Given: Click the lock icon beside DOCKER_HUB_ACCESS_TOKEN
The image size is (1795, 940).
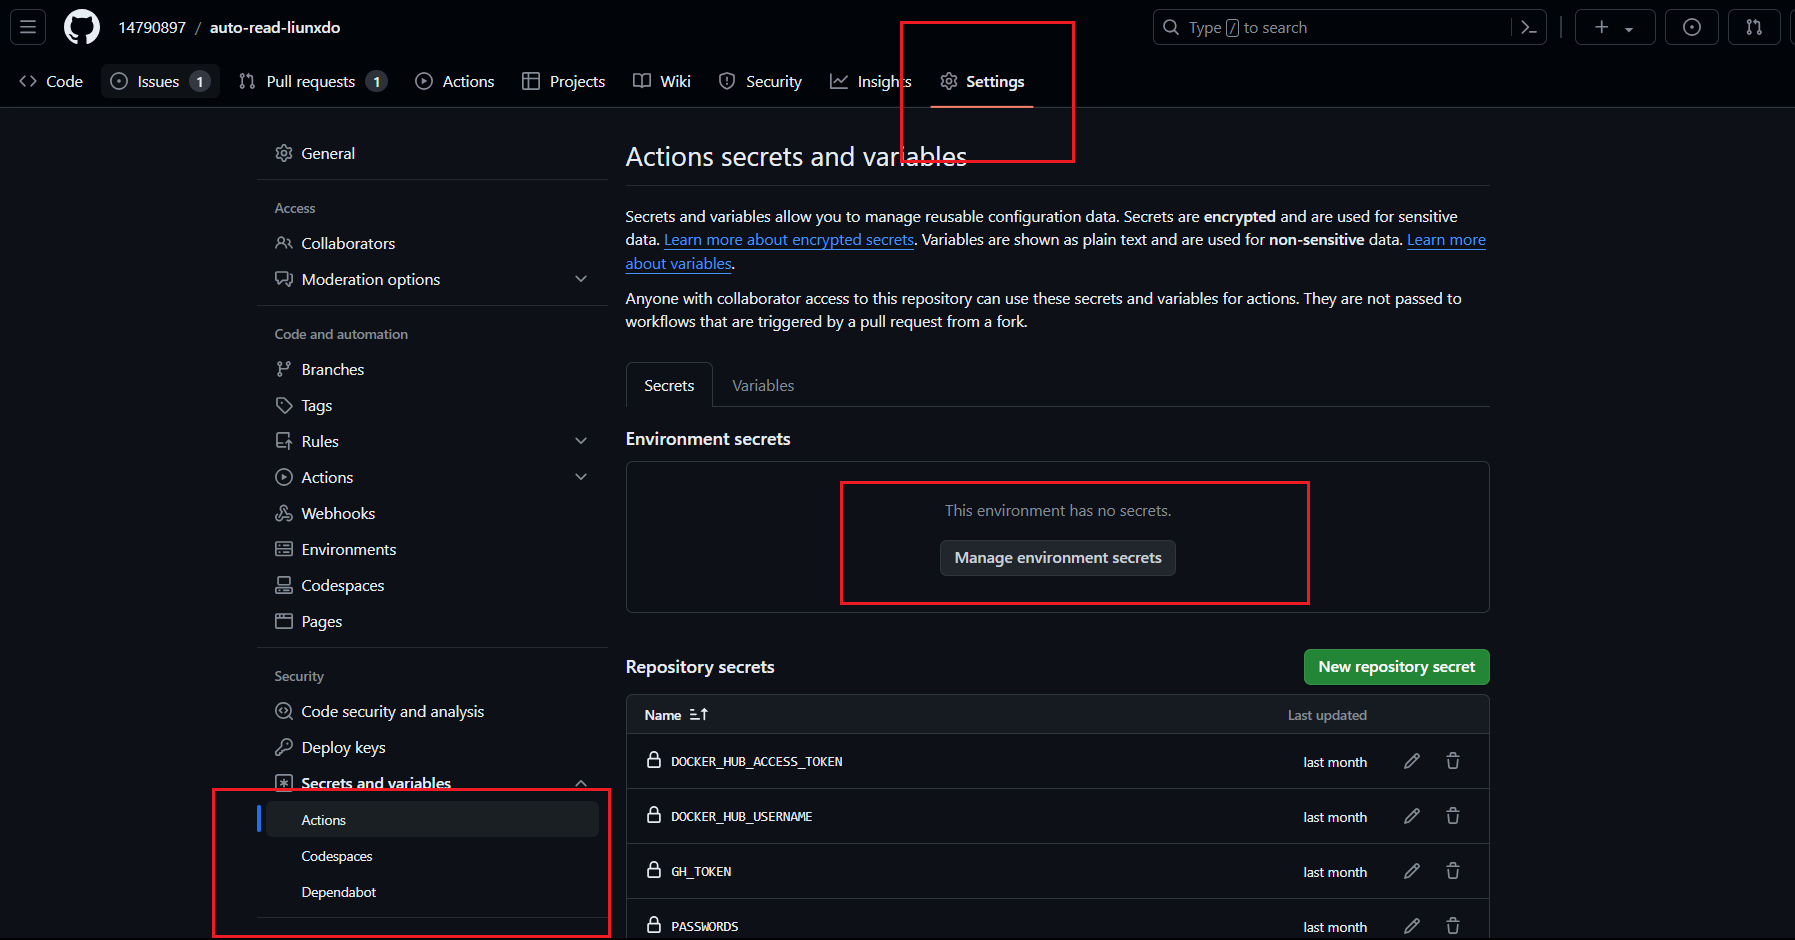Looking at the screenshot, I should coord(654,760).
